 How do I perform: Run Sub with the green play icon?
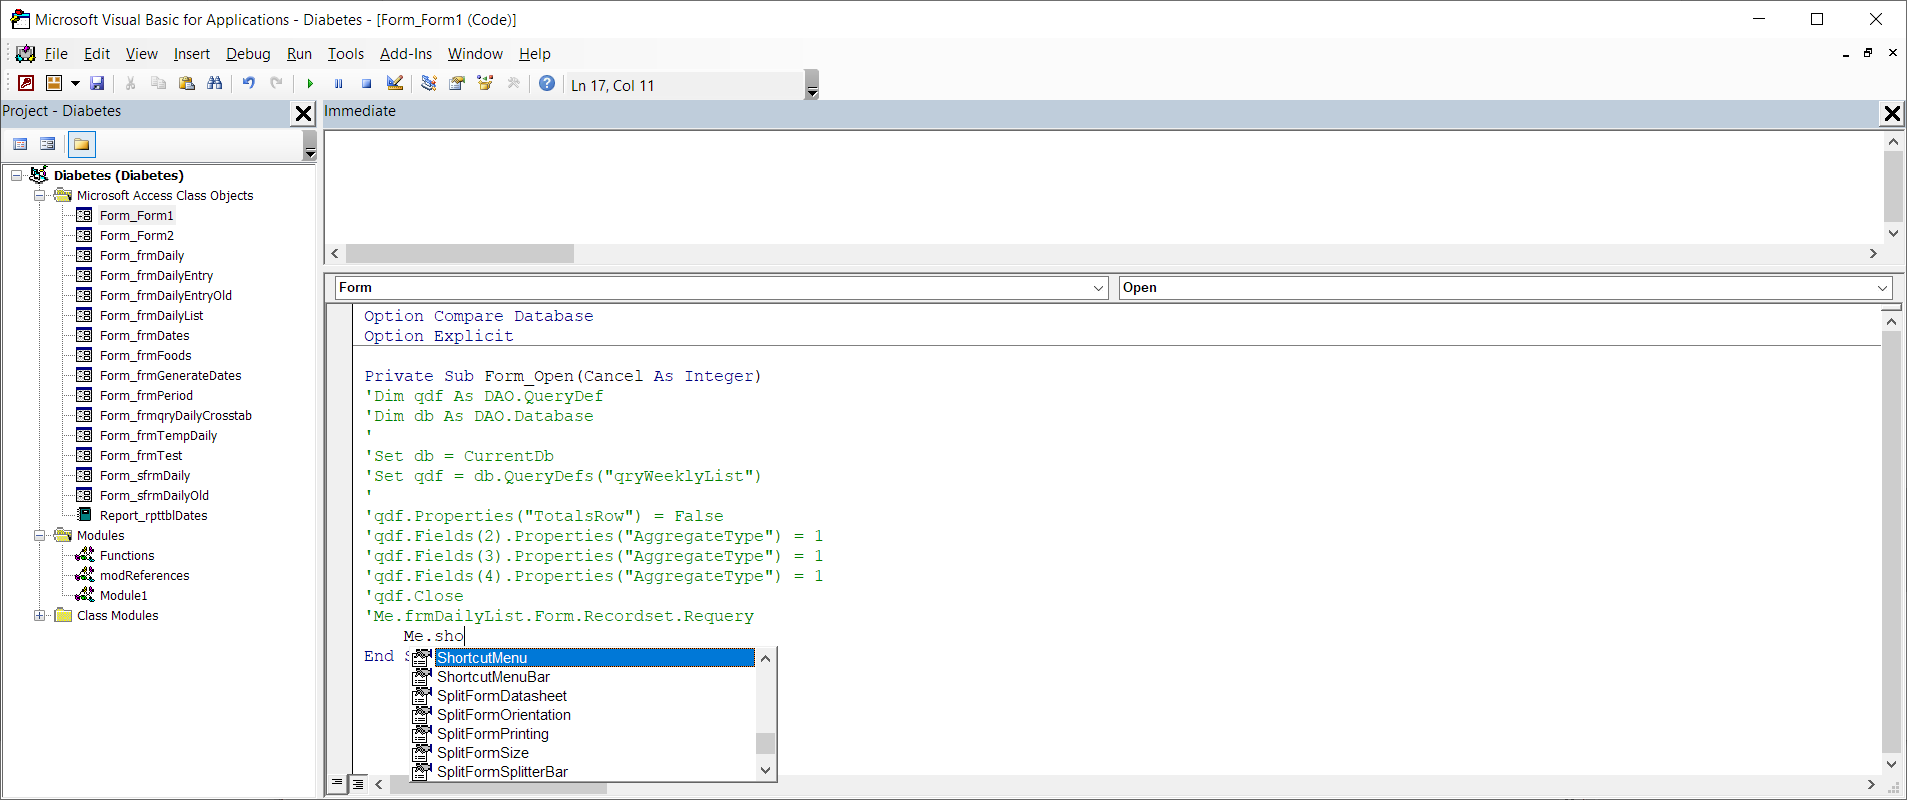point(310,84)
